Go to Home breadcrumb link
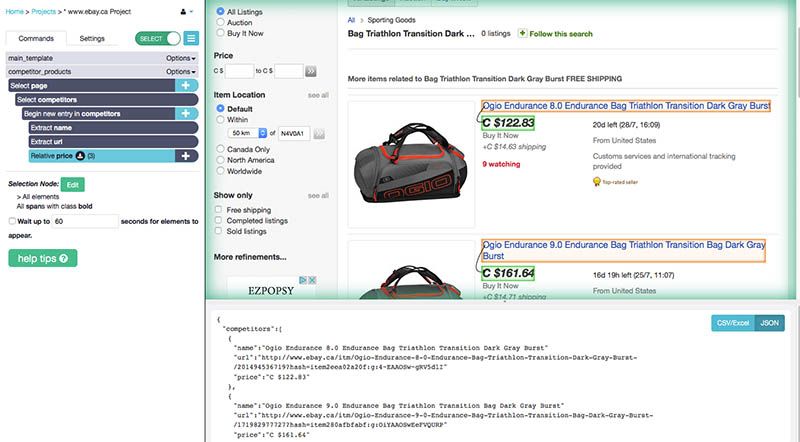 click(14, 11)
